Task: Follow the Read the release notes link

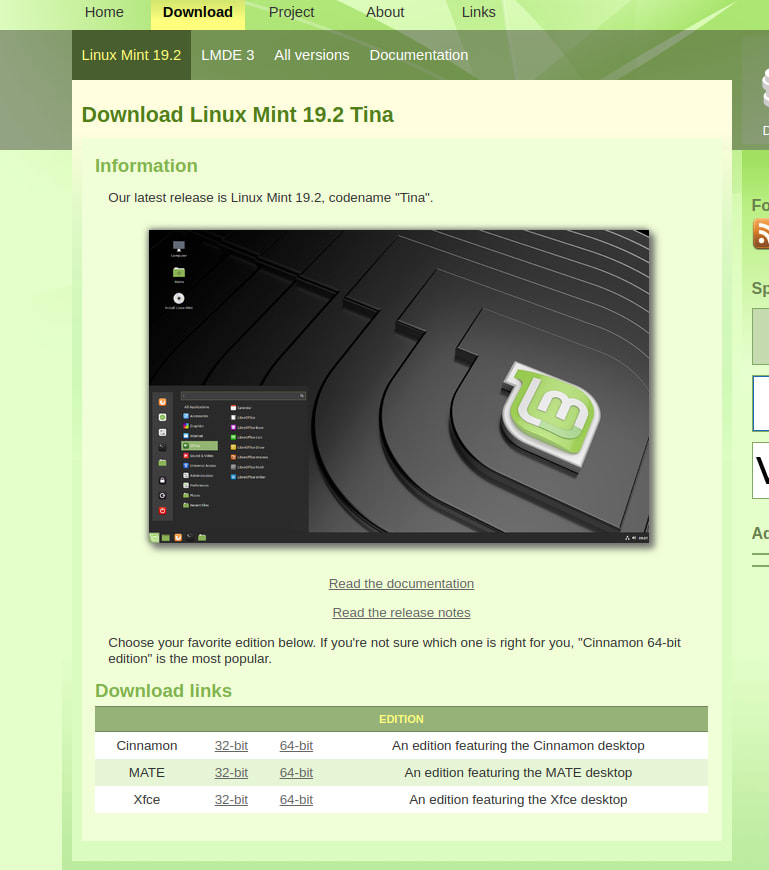Action: [401, 613]
